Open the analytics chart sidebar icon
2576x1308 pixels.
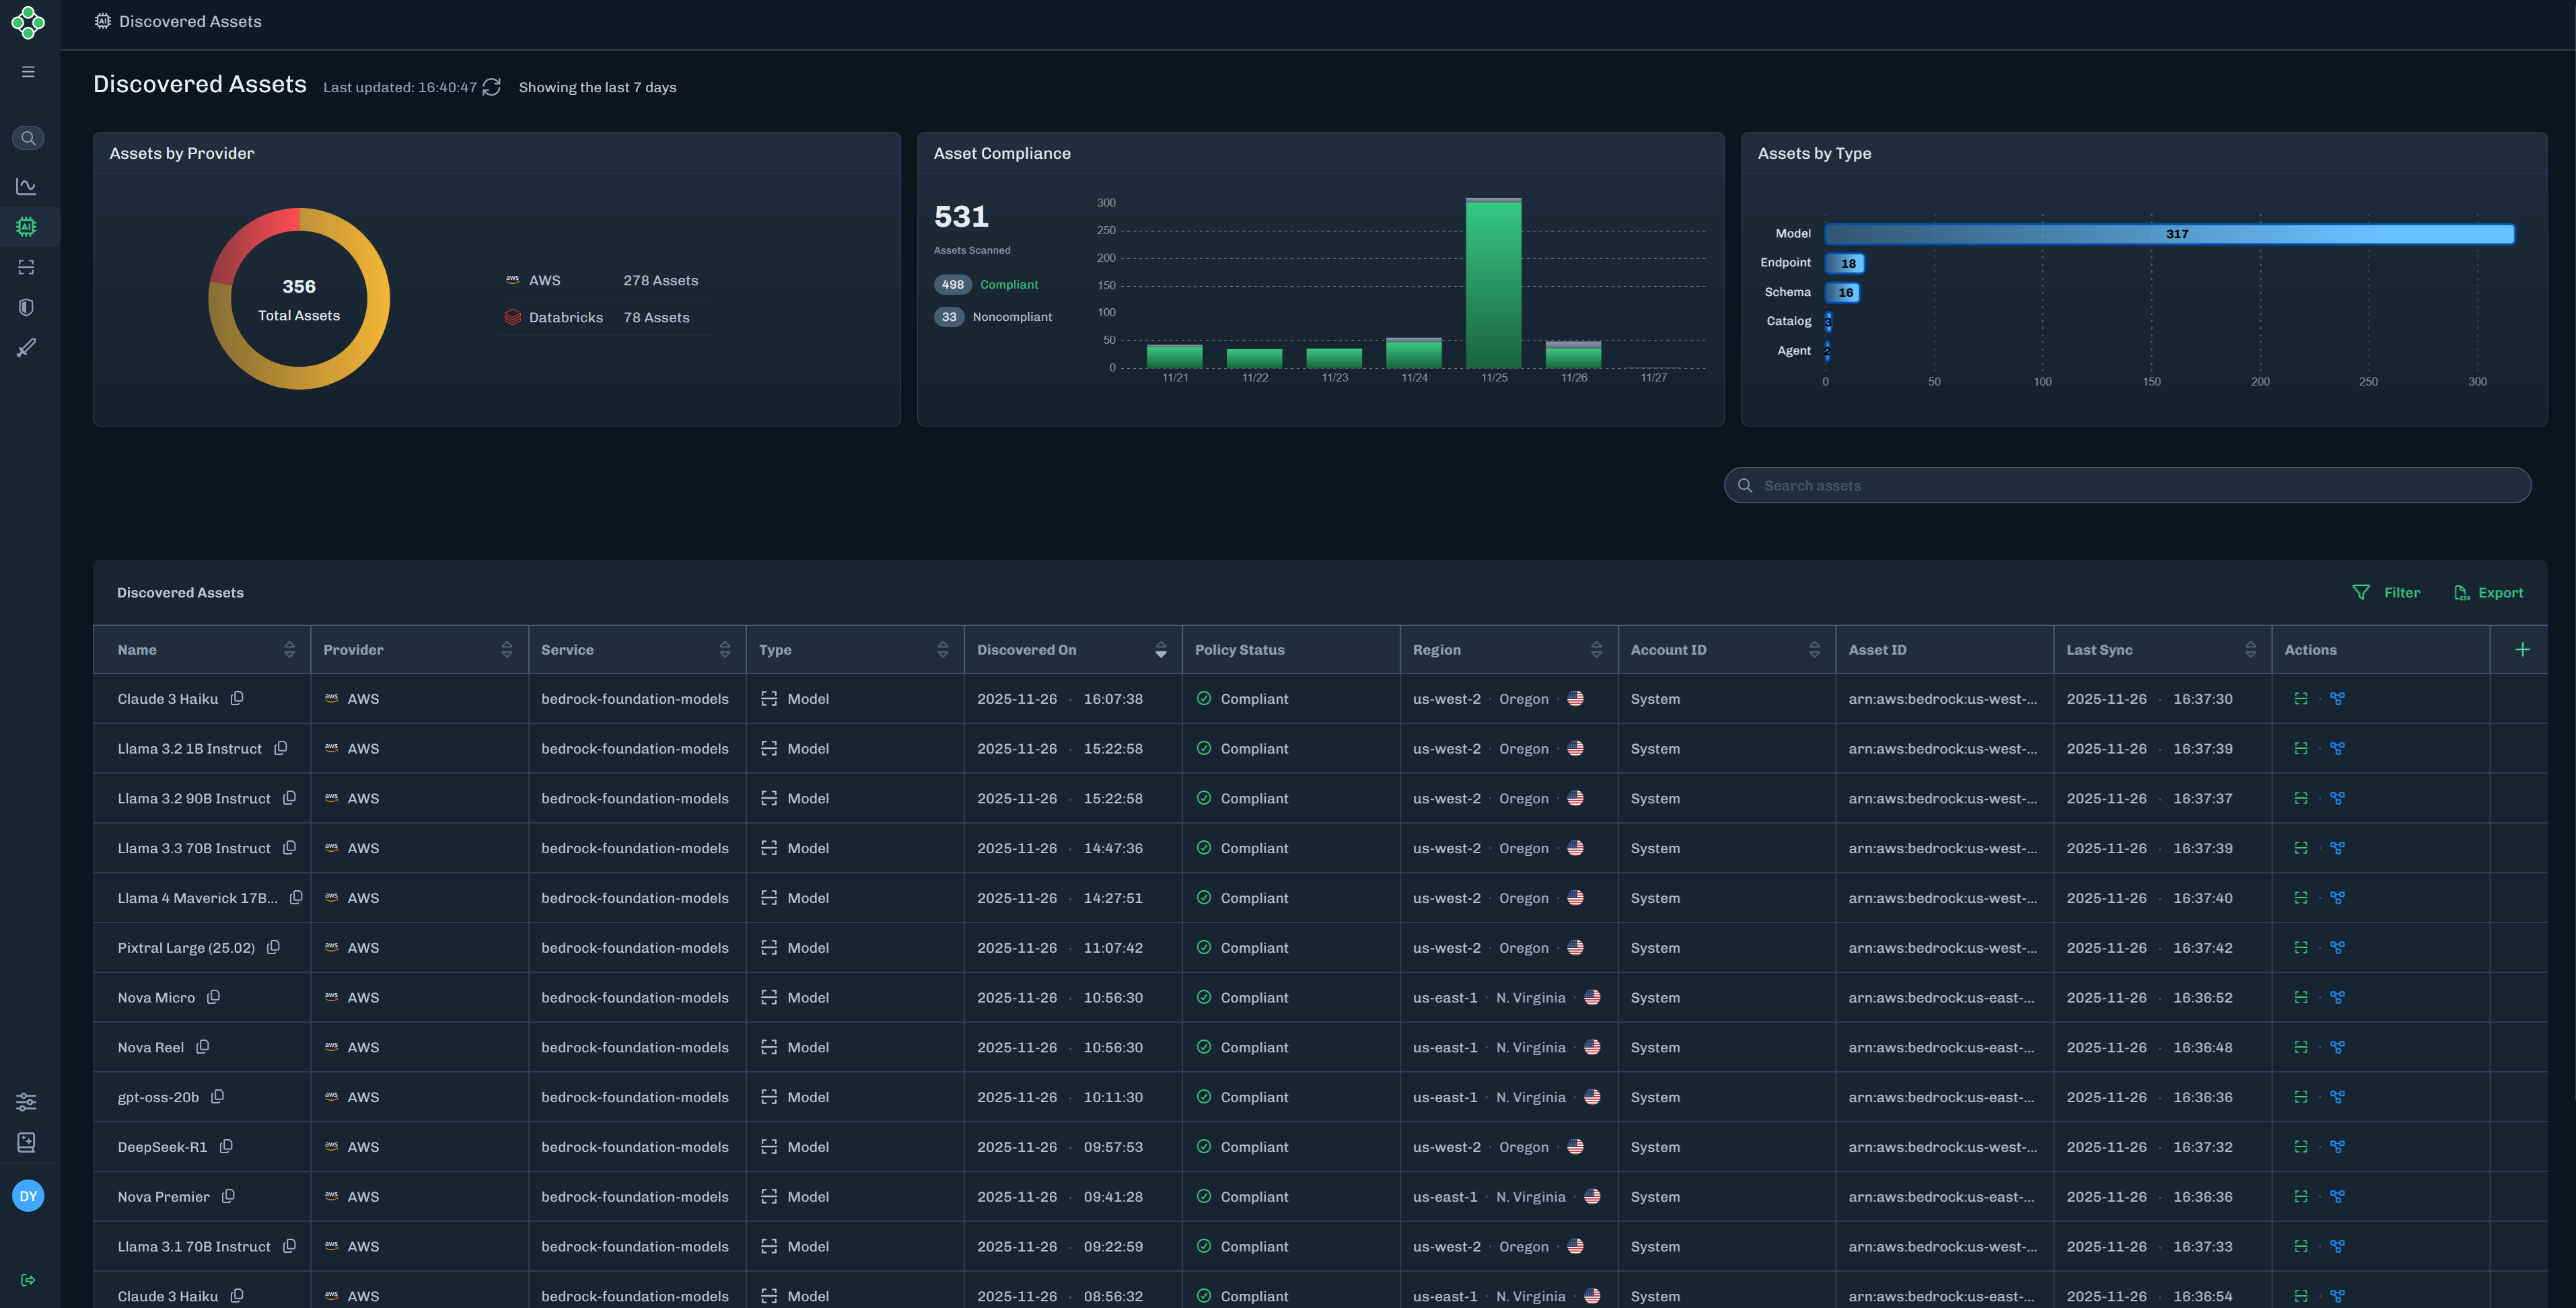(27, 186)
